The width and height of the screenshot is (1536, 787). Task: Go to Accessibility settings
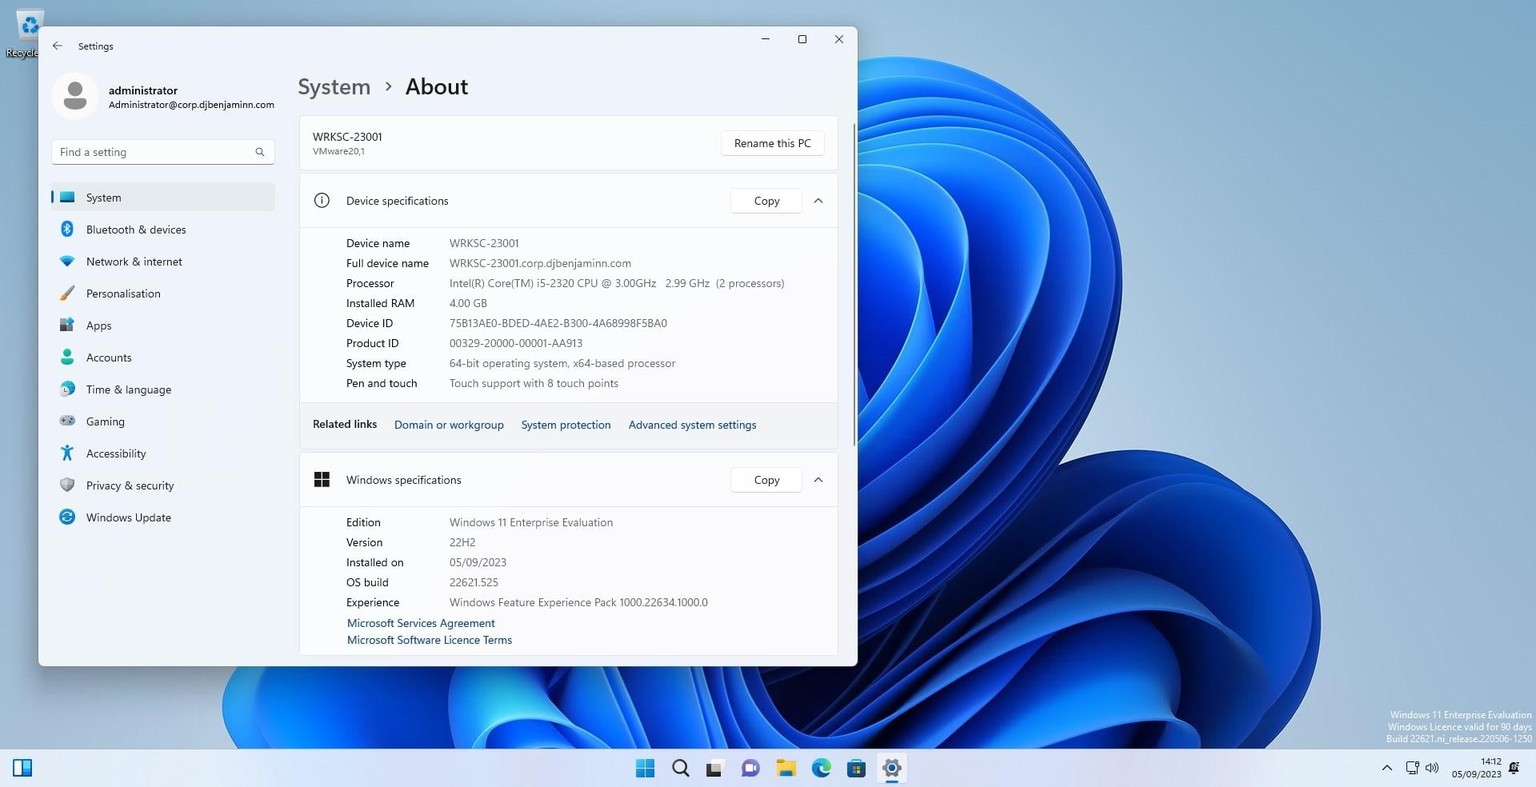point(163,453)
